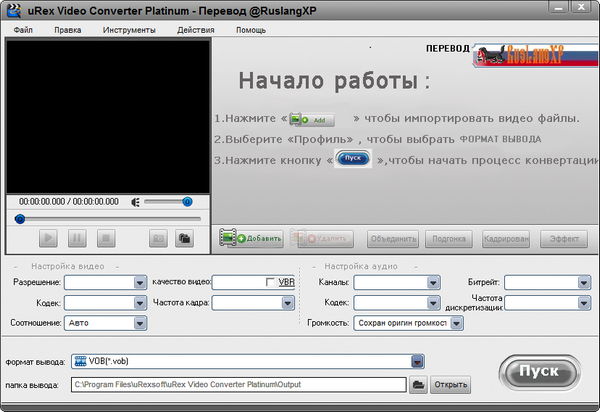Minimize the uRex Video Converter window
The height and width of the screenshot is (412, 600).
pos(559,7)
